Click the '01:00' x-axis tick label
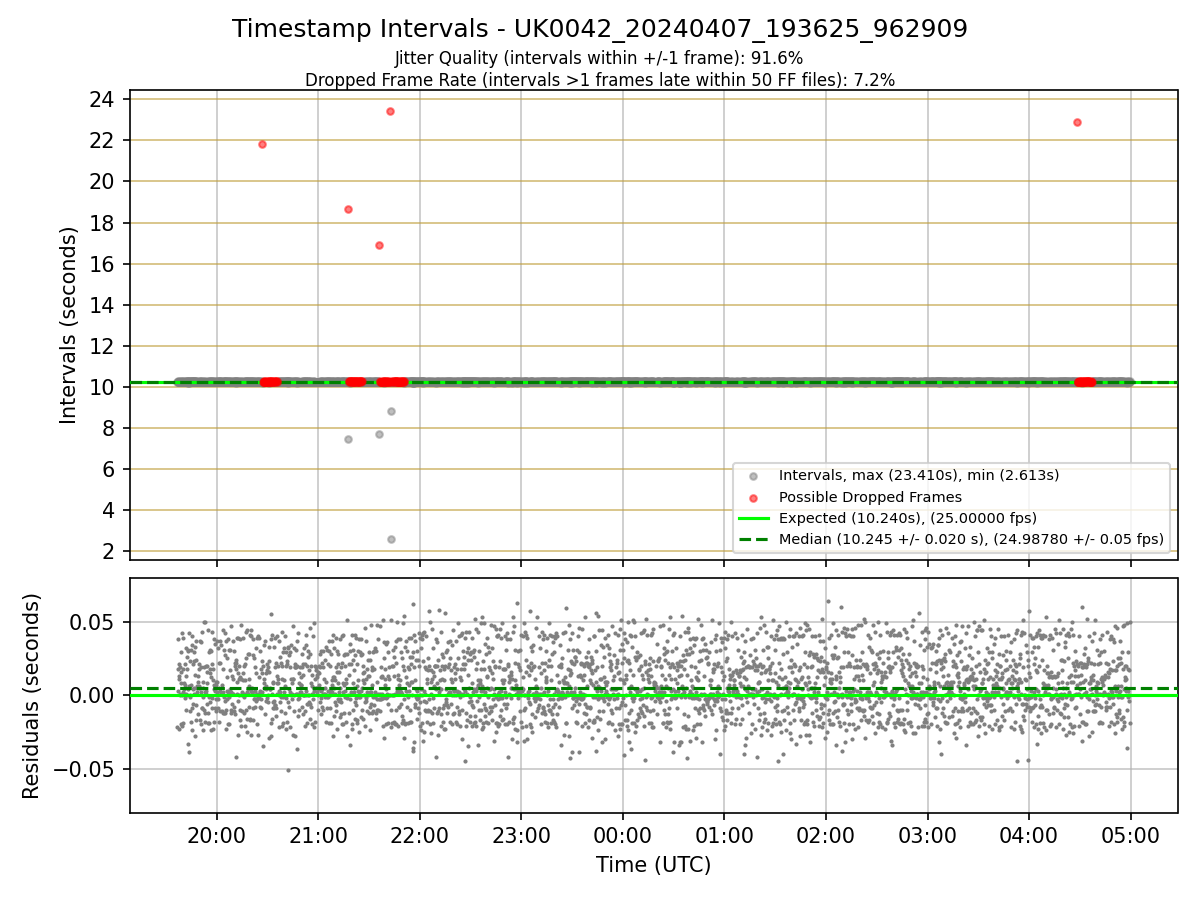This screenshot has width=1200, height=900. [x=724, y=835]
